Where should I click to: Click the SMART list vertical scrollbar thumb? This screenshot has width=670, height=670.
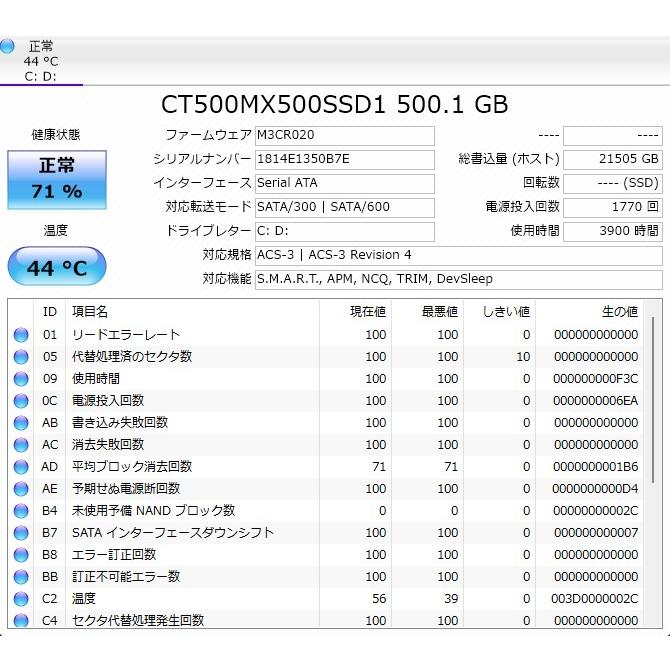coord(653,400)
